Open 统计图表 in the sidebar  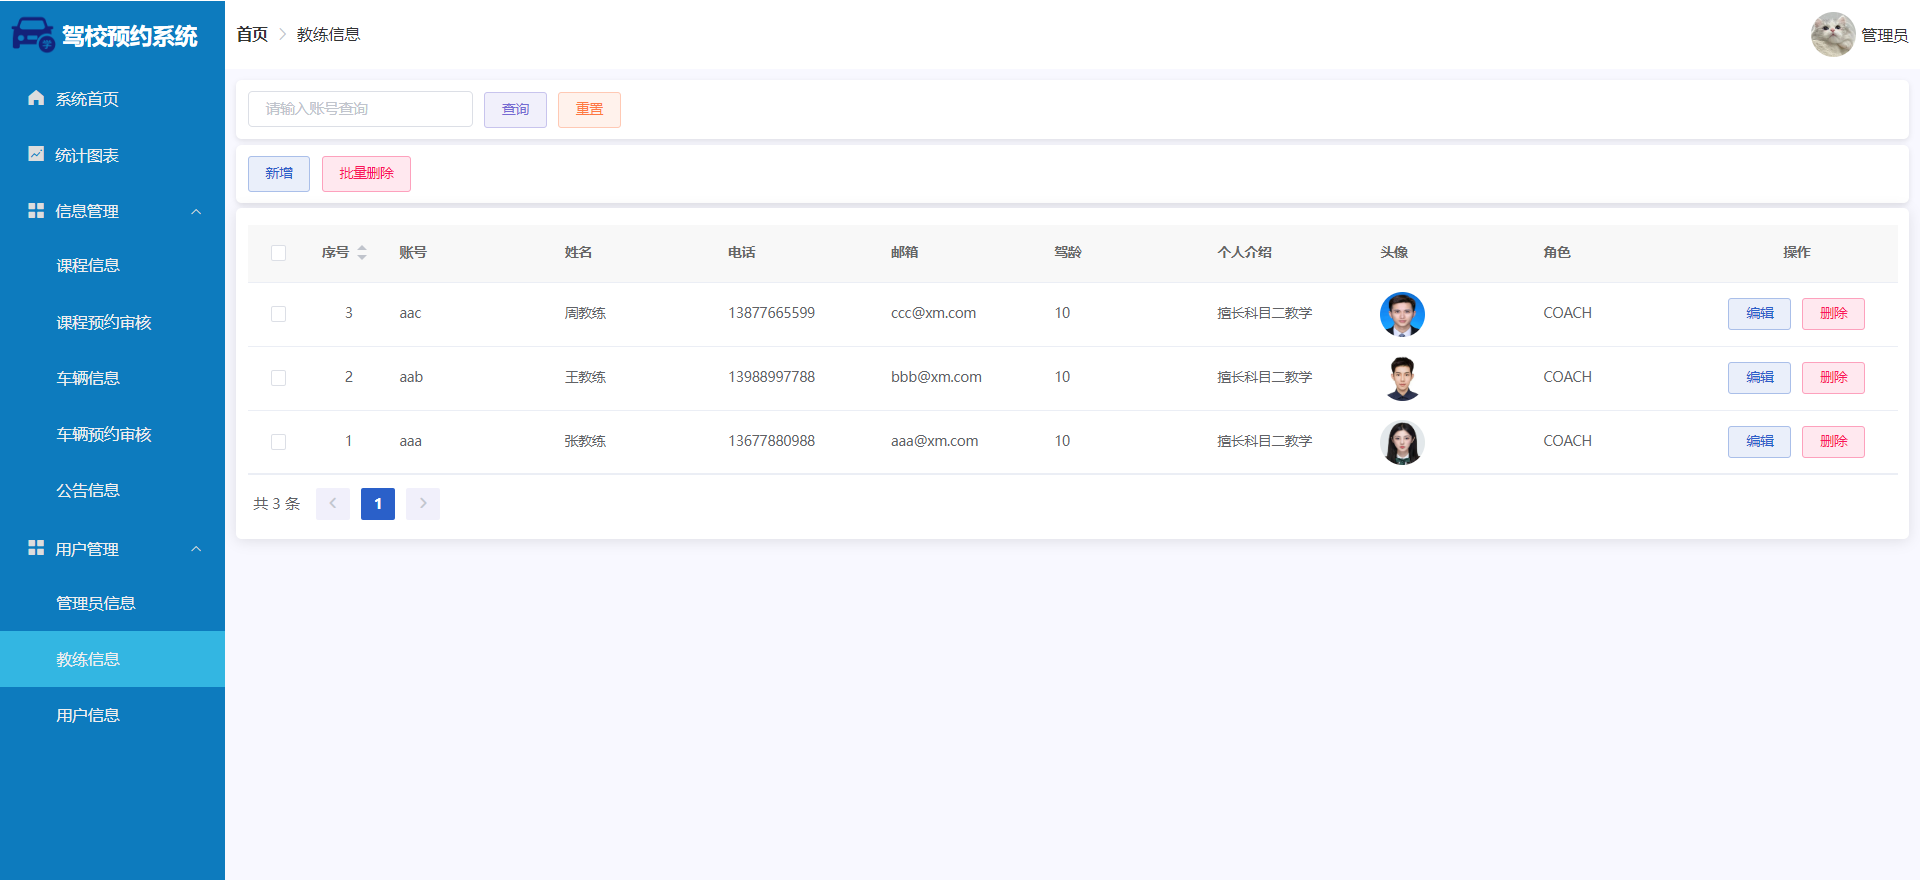point(112,155)
